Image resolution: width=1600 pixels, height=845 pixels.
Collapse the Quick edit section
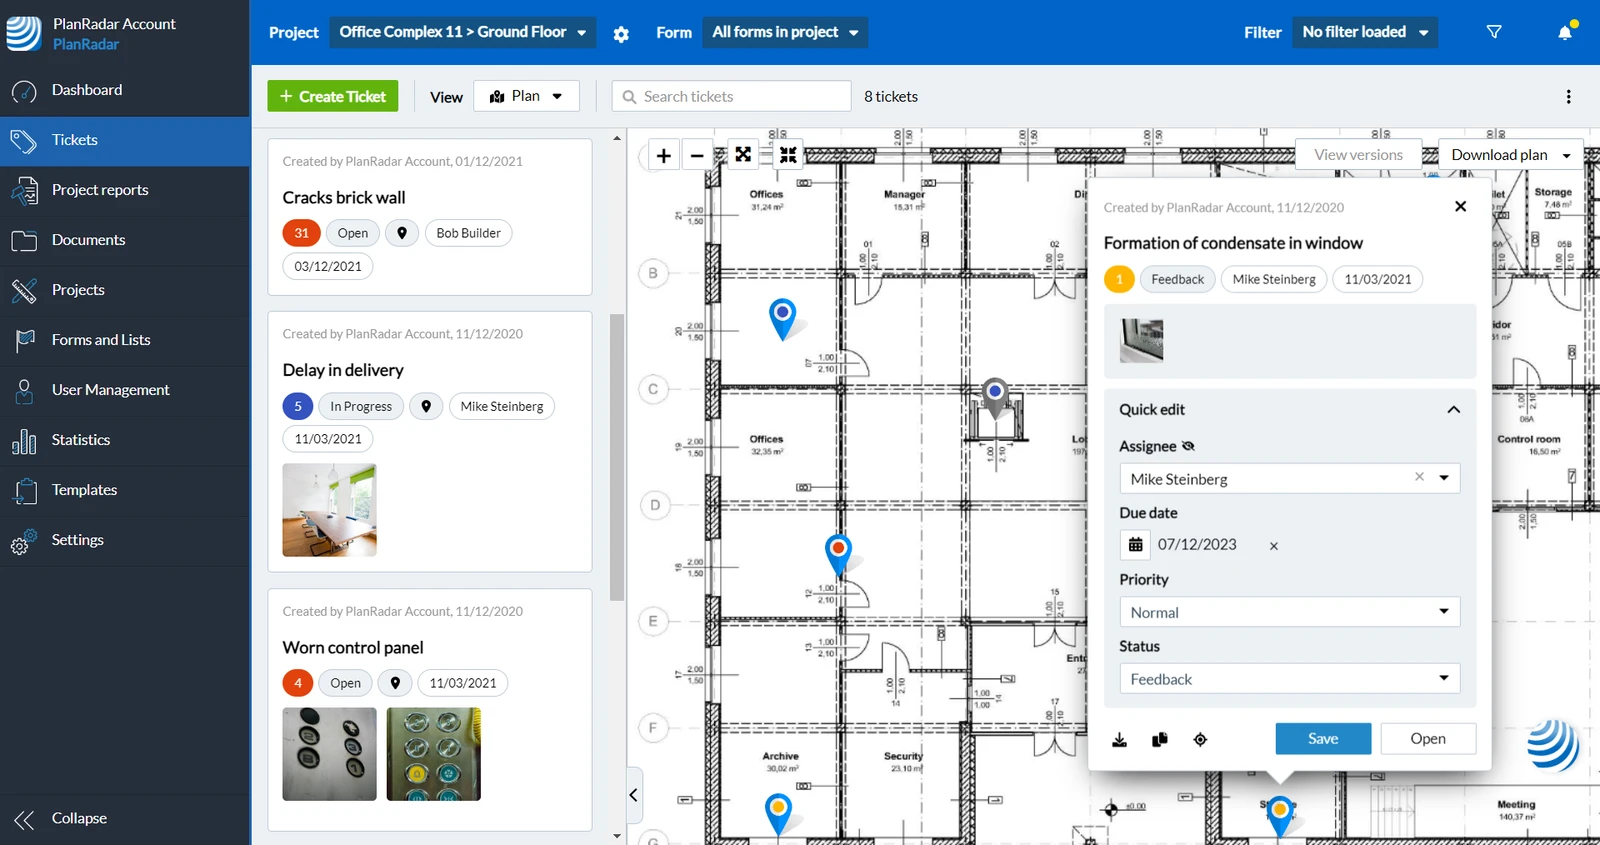pyautogui.click(x=1453, y=410)
